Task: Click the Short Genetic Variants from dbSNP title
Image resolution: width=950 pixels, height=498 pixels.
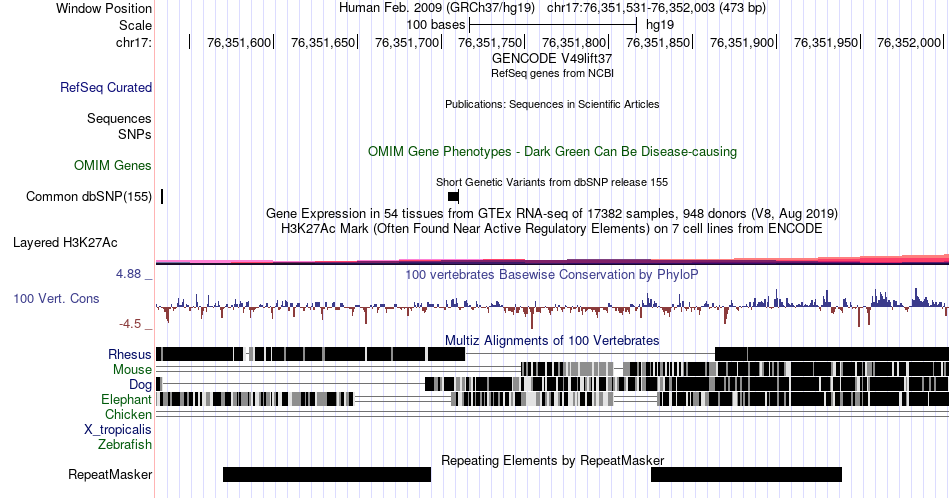Action: pos(552,182)
